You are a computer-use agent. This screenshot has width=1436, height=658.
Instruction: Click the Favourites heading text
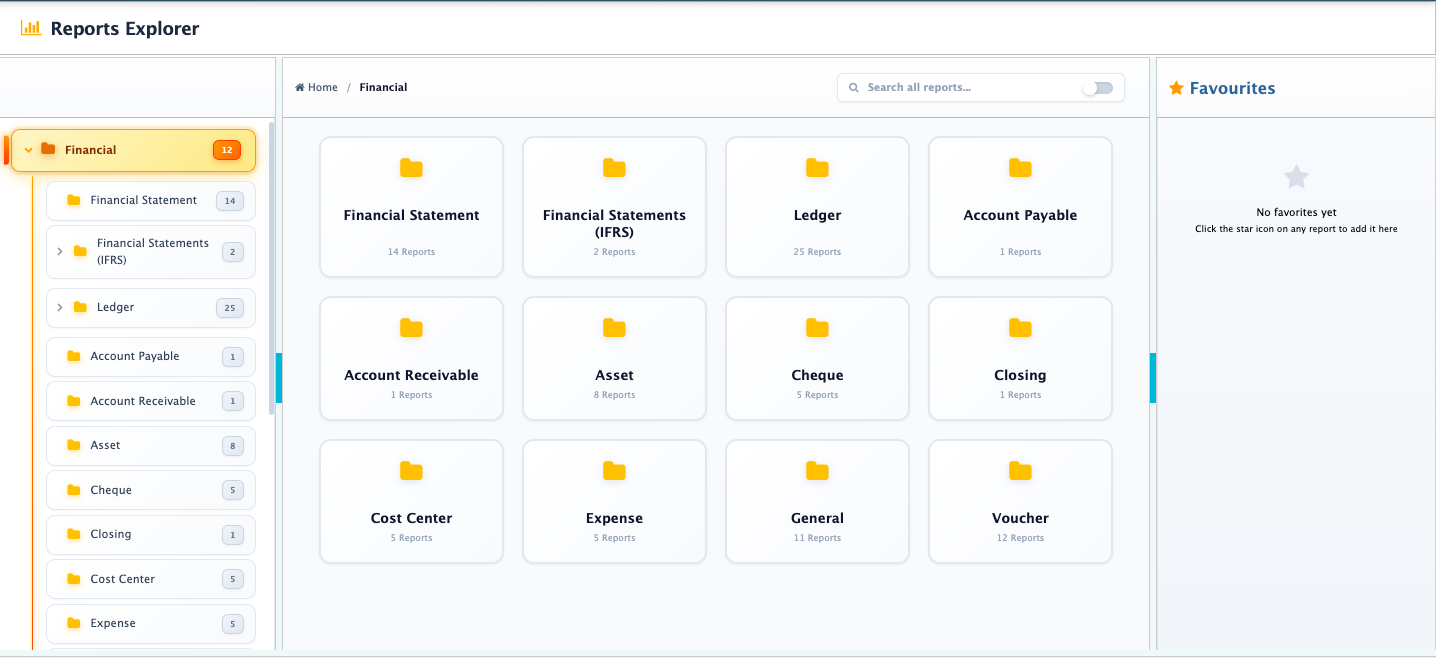point(1232,88)
